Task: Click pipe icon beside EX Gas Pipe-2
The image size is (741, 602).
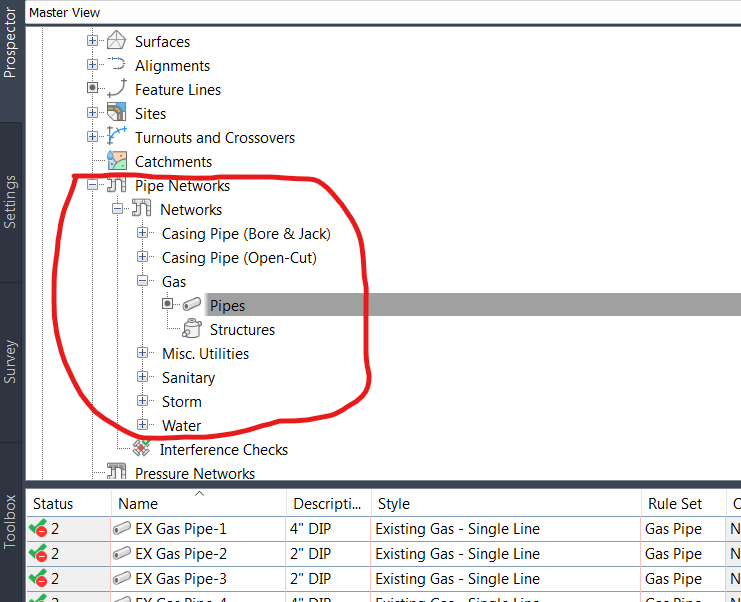Action: tap(122, 553)
